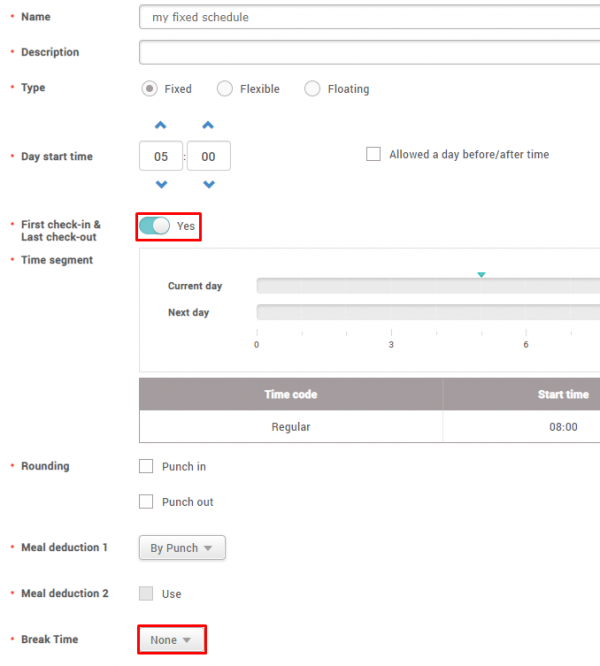
Task: Select the Fixed schedule type
Action: click(149, 89)
